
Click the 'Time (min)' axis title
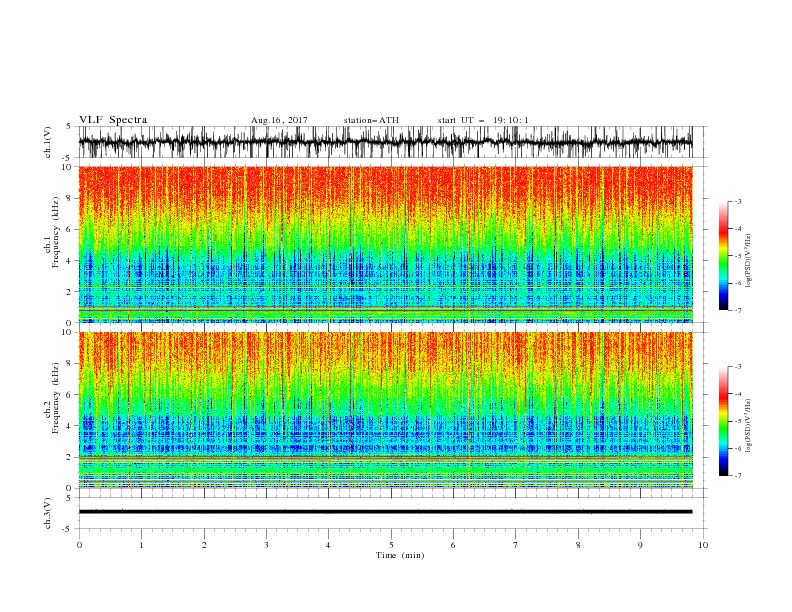click(400, 555)
